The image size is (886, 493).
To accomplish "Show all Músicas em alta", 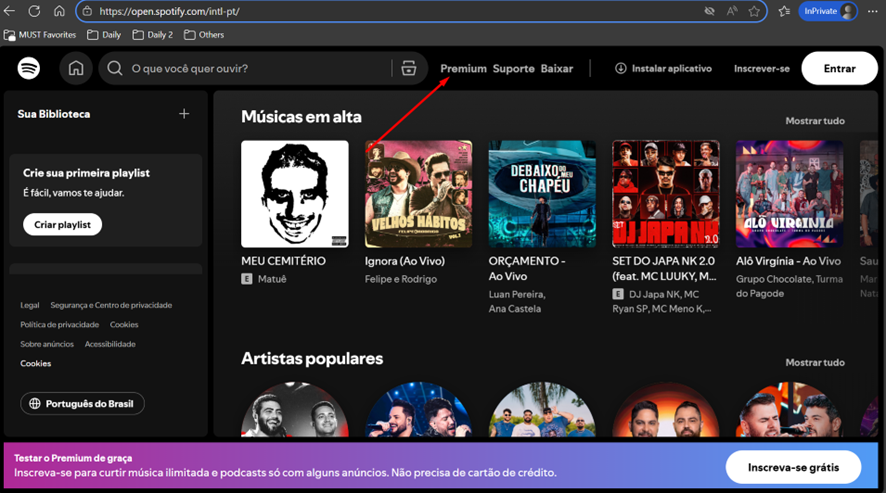I will [815, 120].
